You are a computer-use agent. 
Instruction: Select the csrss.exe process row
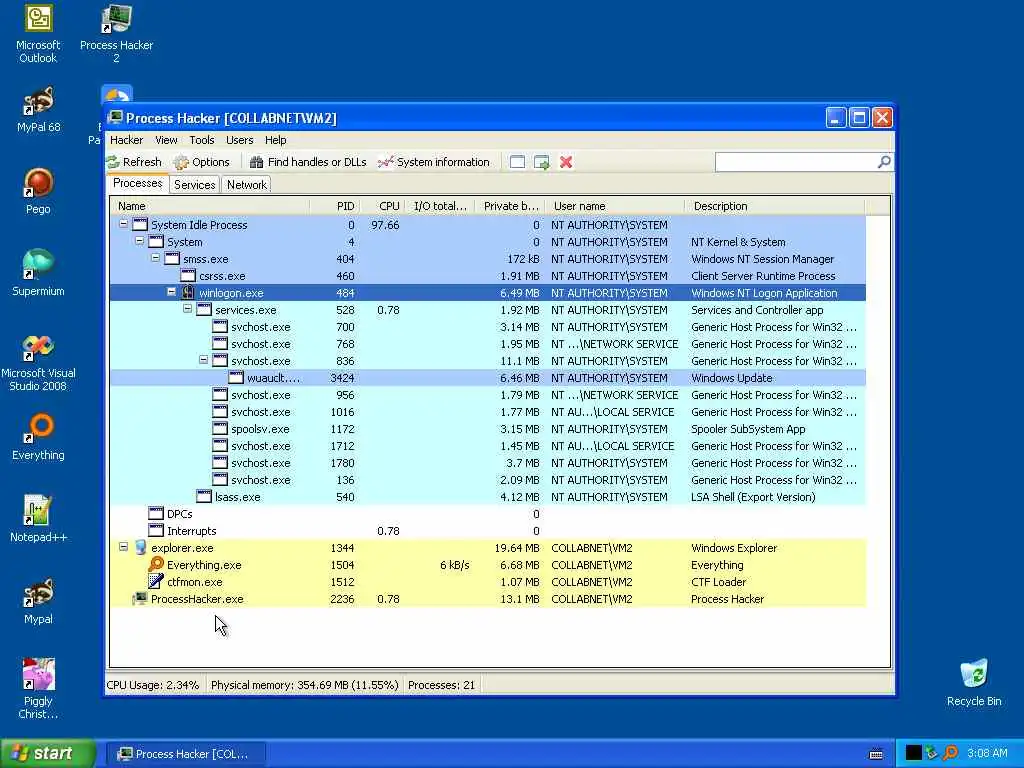(488, 276)
